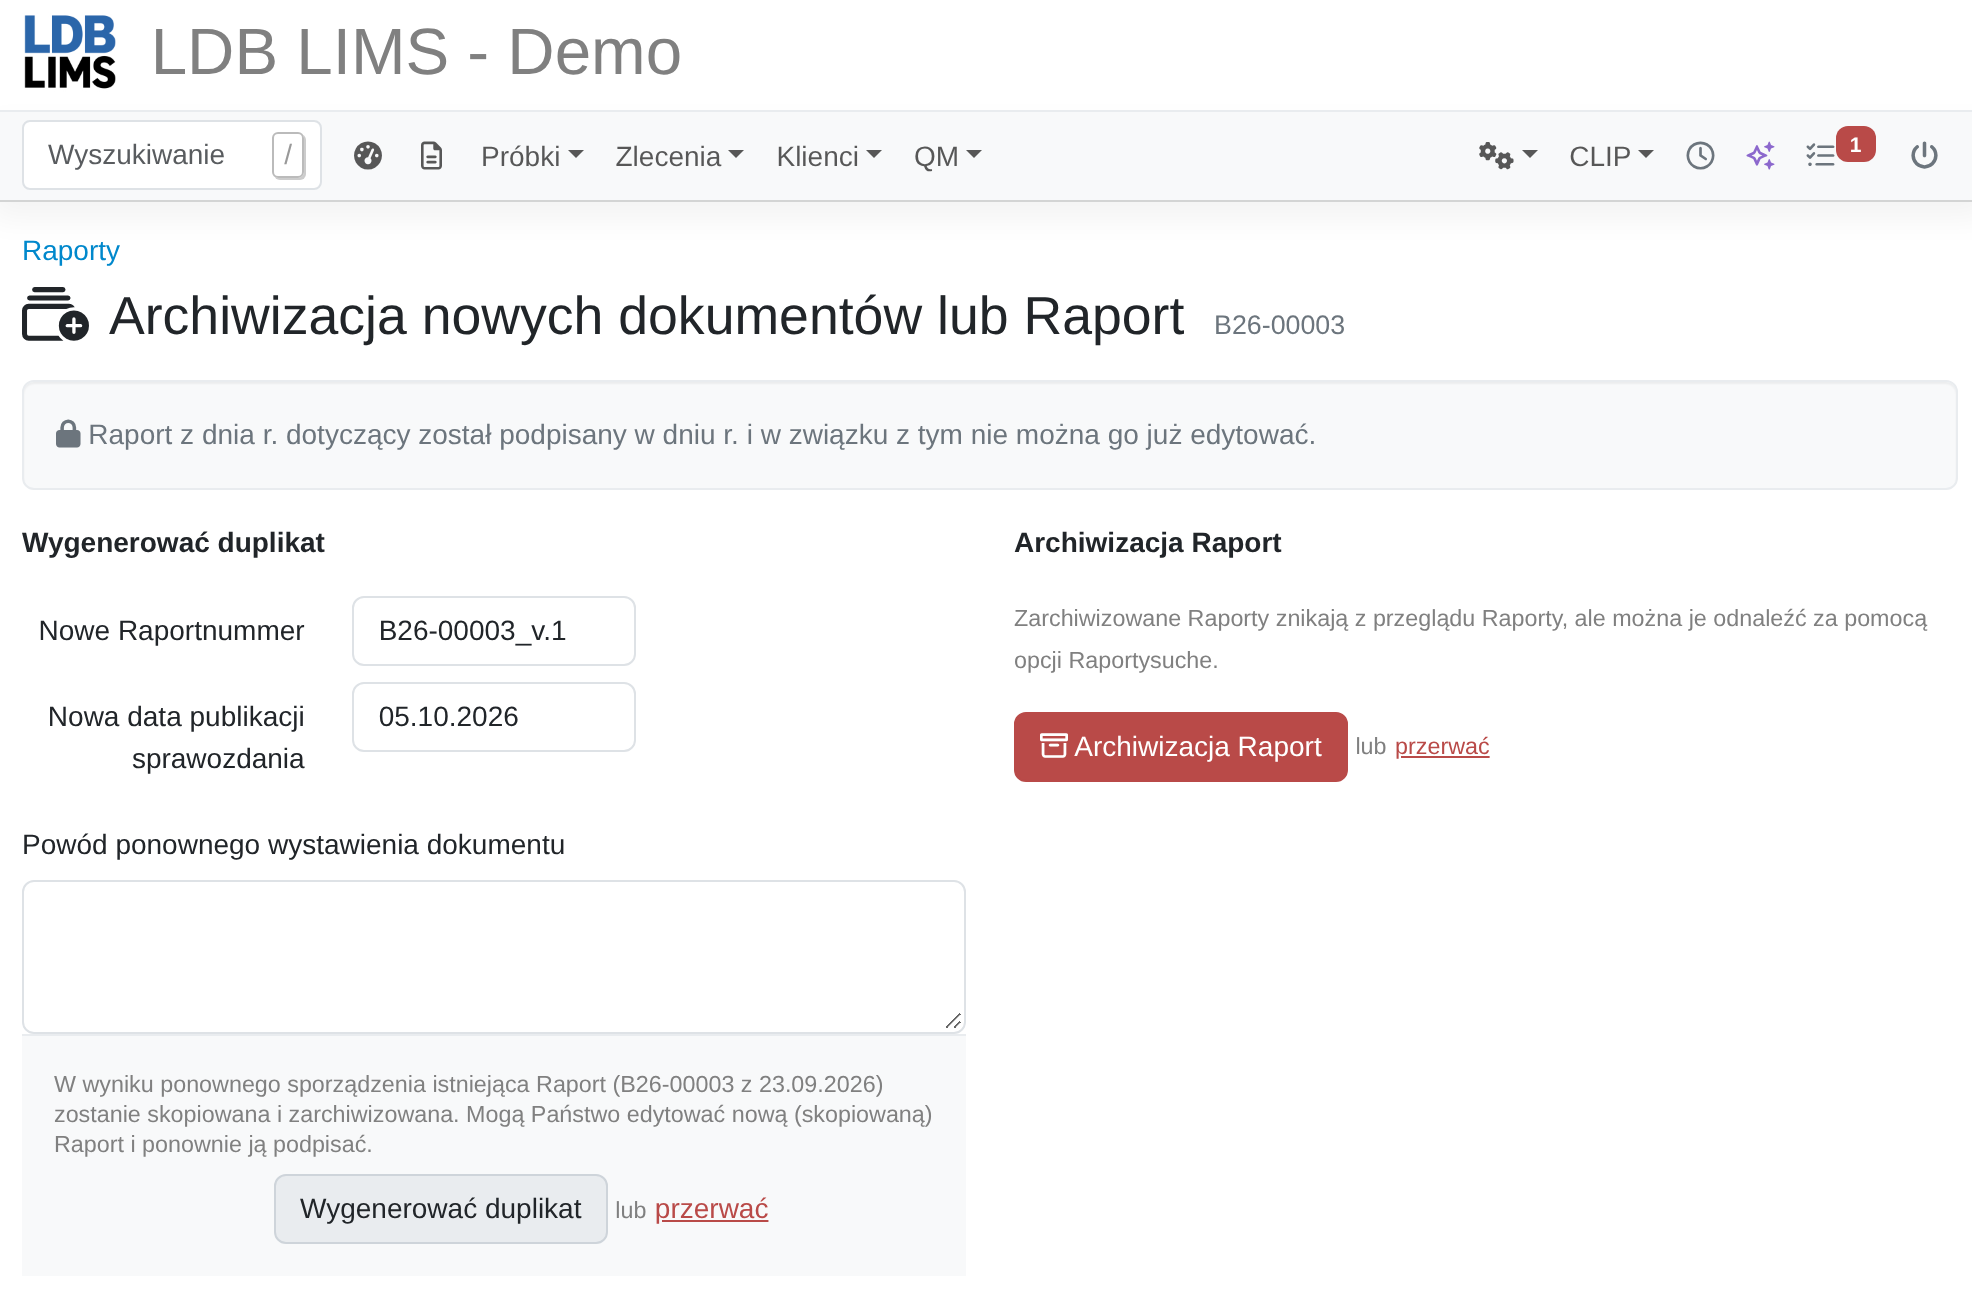The image size is (1972, 1292).
Task: Click przerwać next to Archiwizacja Raport
Action: coord(1442,746)
